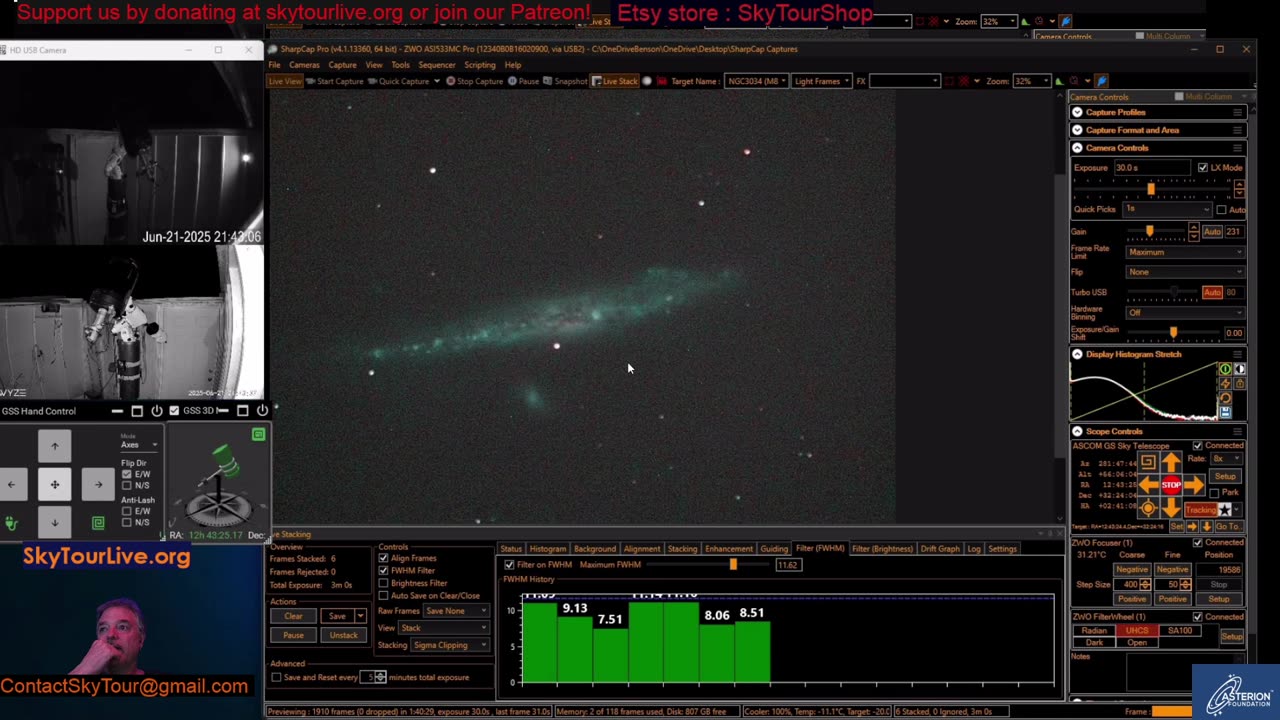Click the green icon in GSS 3D view

click(258, 434)
